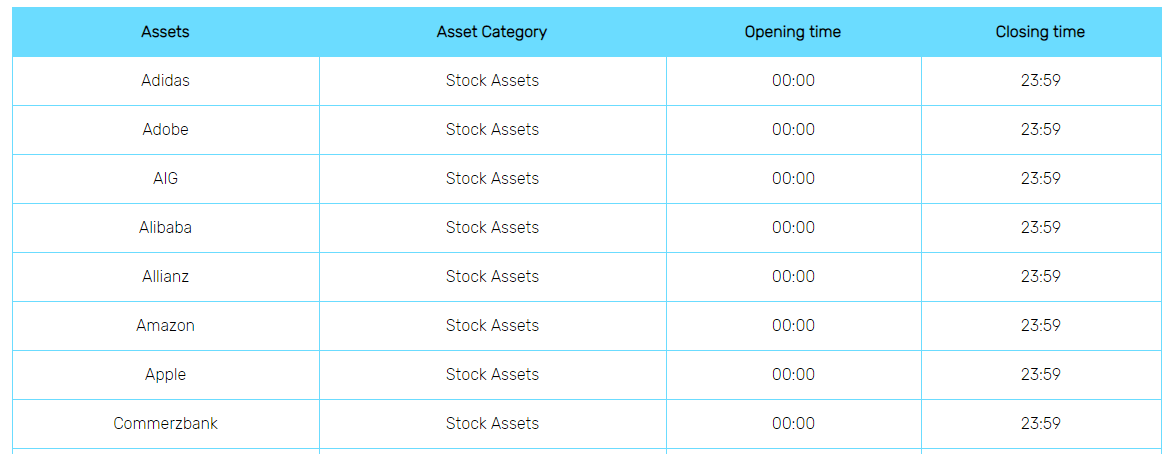Click the Assets column header
Screen dimensions: 1174x454
coord(165,32)
